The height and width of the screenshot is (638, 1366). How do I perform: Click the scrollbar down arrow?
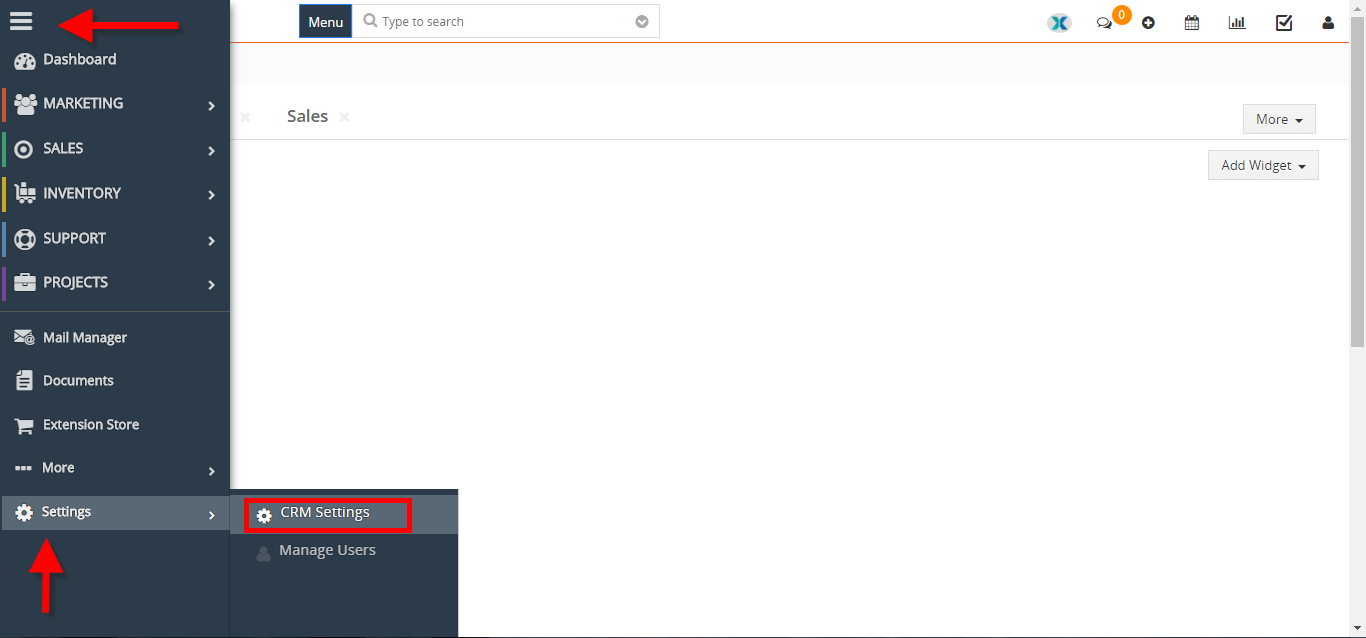[x=1357, y=629]
